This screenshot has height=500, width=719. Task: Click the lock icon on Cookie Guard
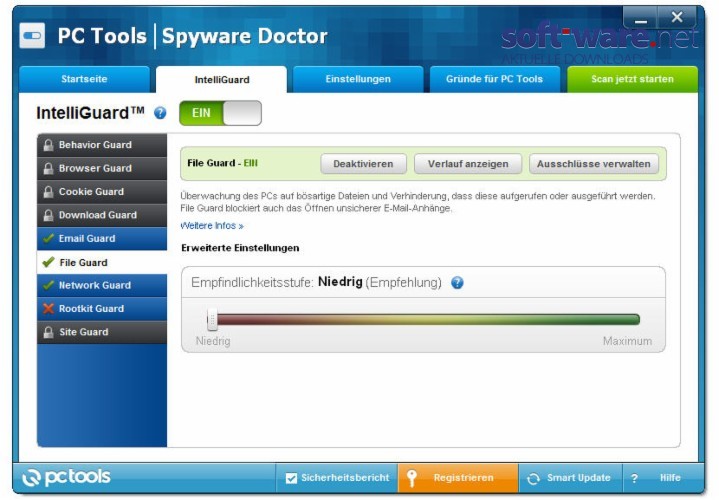click(48, 192)
